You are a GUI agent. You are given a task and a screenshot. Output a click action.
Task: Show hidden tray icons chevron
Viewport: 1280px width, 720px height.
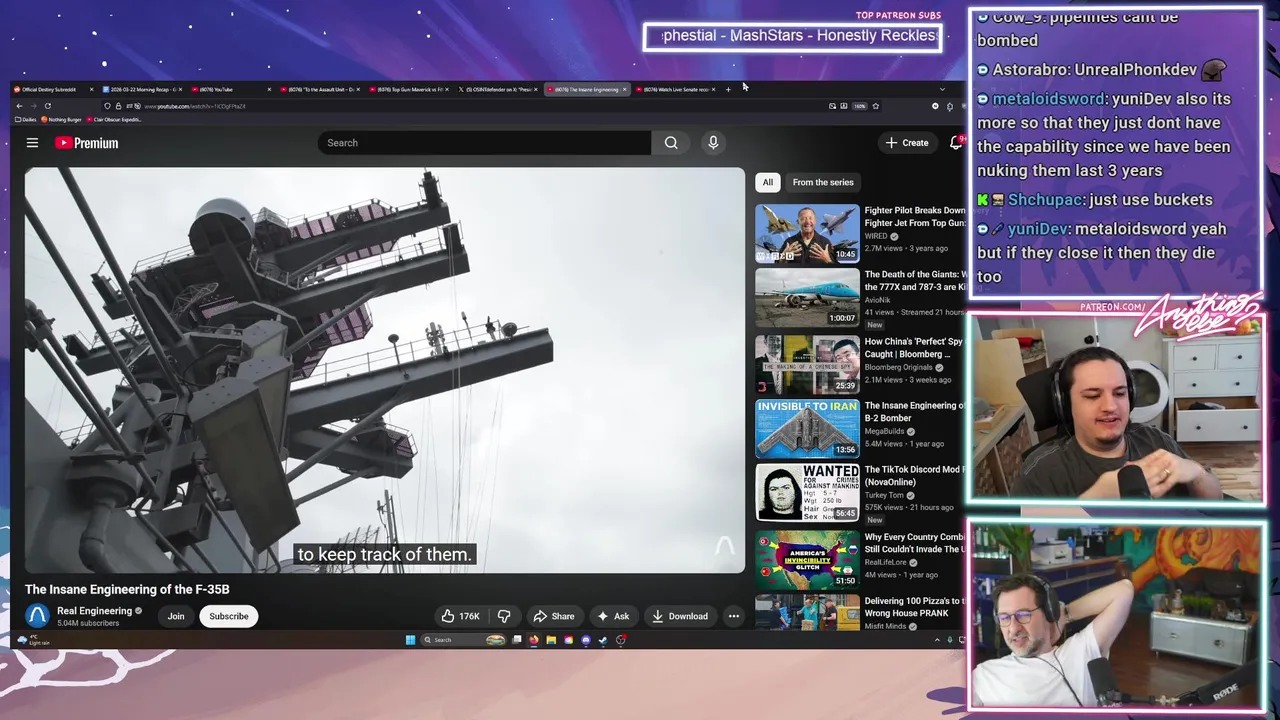[x=937, y=640]
